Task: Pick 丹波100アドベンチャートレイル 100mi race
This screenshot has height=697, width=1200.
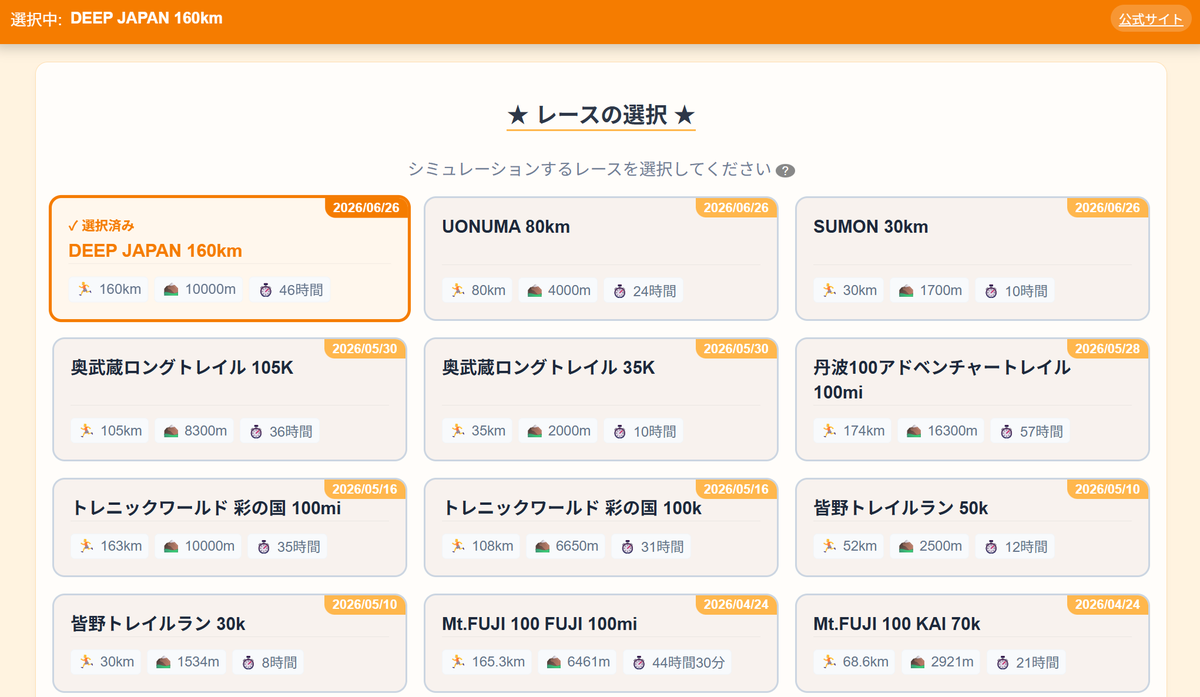Action: [972, 399]
